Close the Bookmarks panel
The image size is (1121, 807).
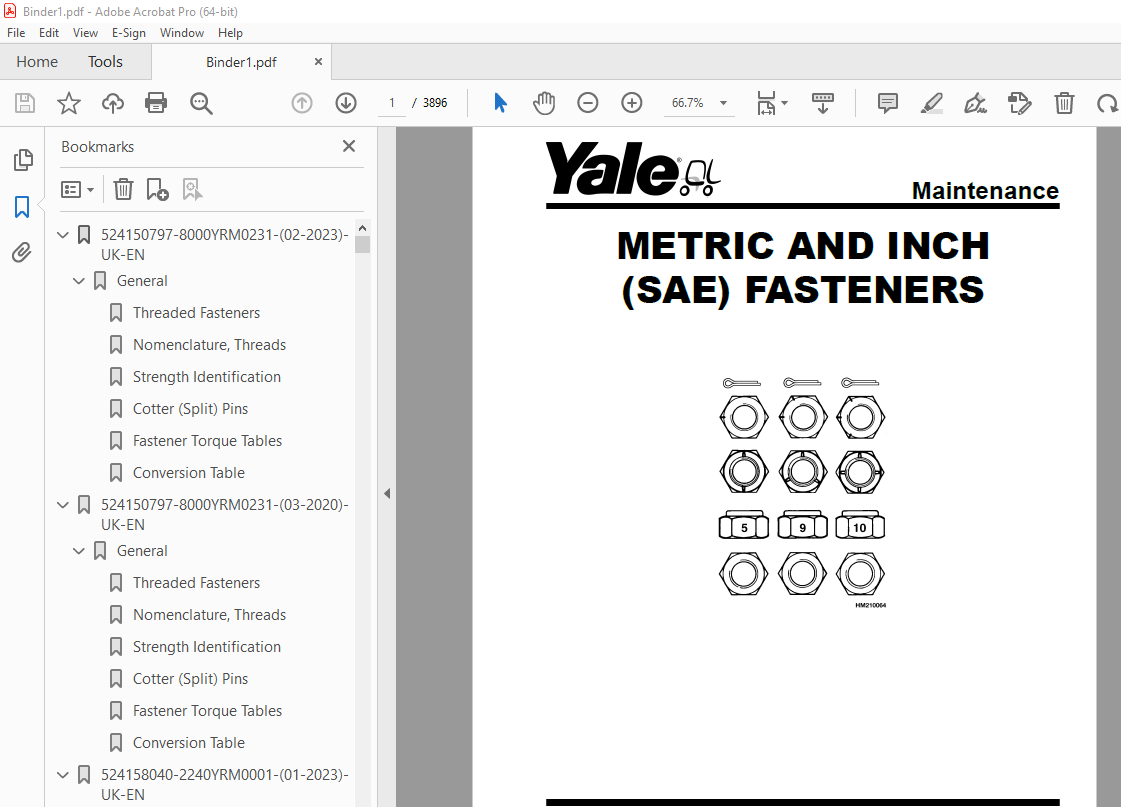pos(349,146)
